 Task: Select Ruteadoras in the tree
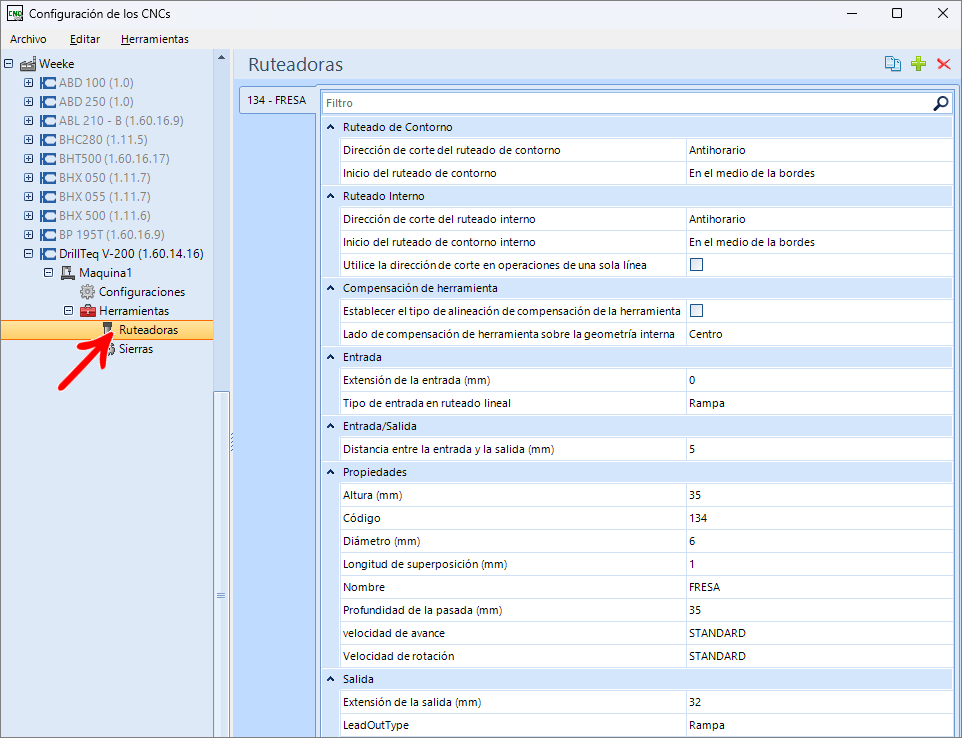click(149, 330)
